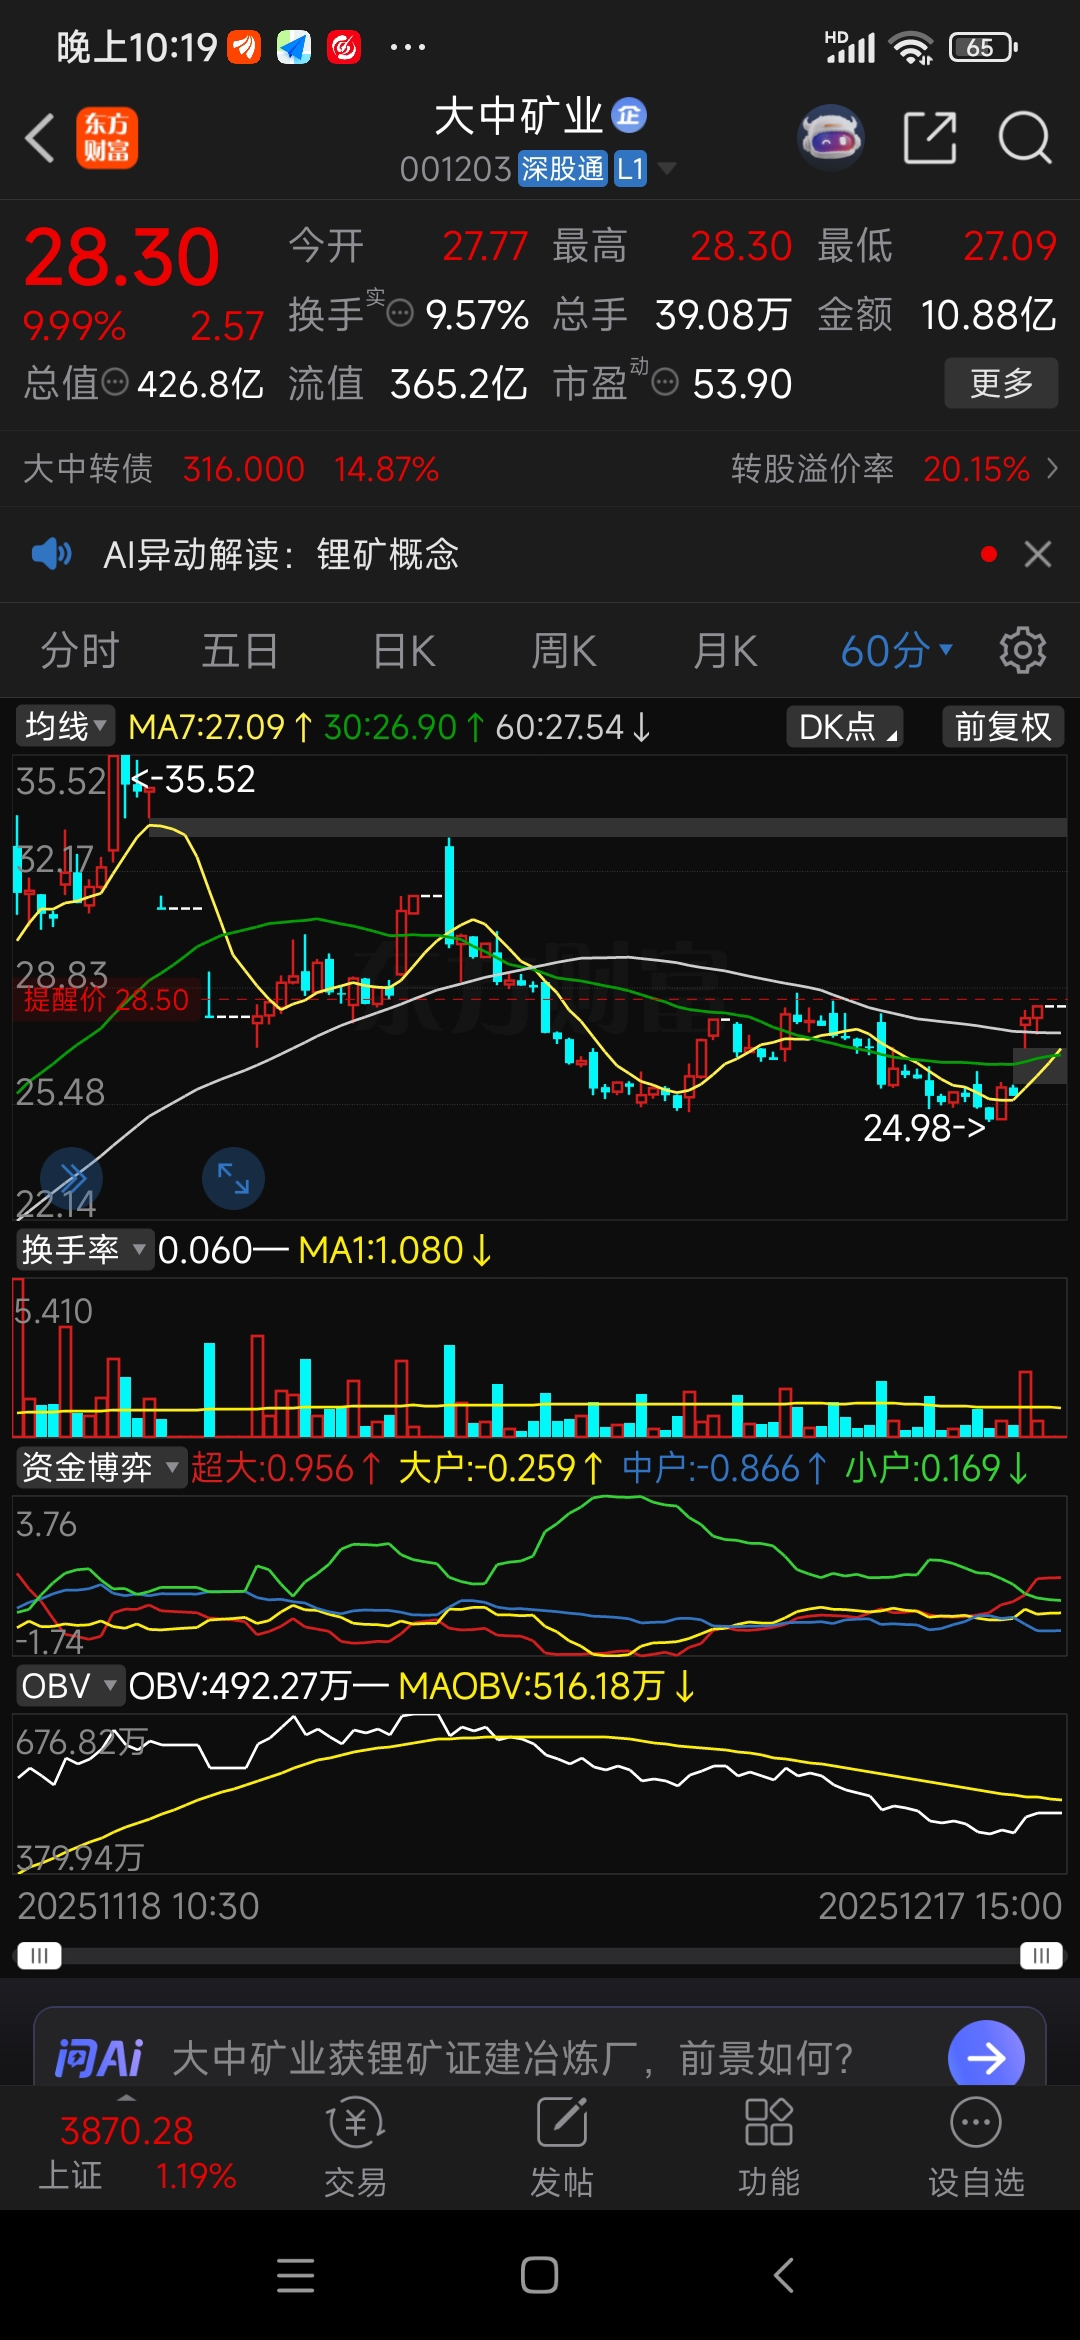Image resolution: width=1080 pixels, height=2340 pixels.
Task: Open the search magnifier icon
Action: pos(1025,137)
